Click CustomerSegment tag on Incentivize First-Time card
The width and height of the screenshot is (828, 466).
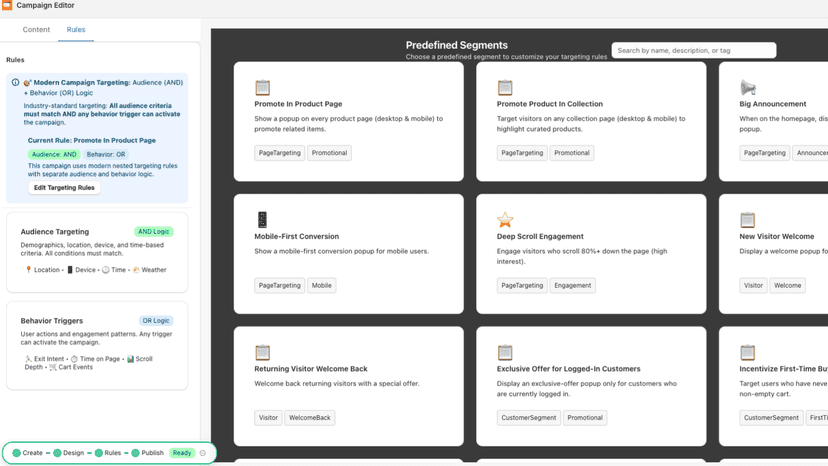point(771,417)
